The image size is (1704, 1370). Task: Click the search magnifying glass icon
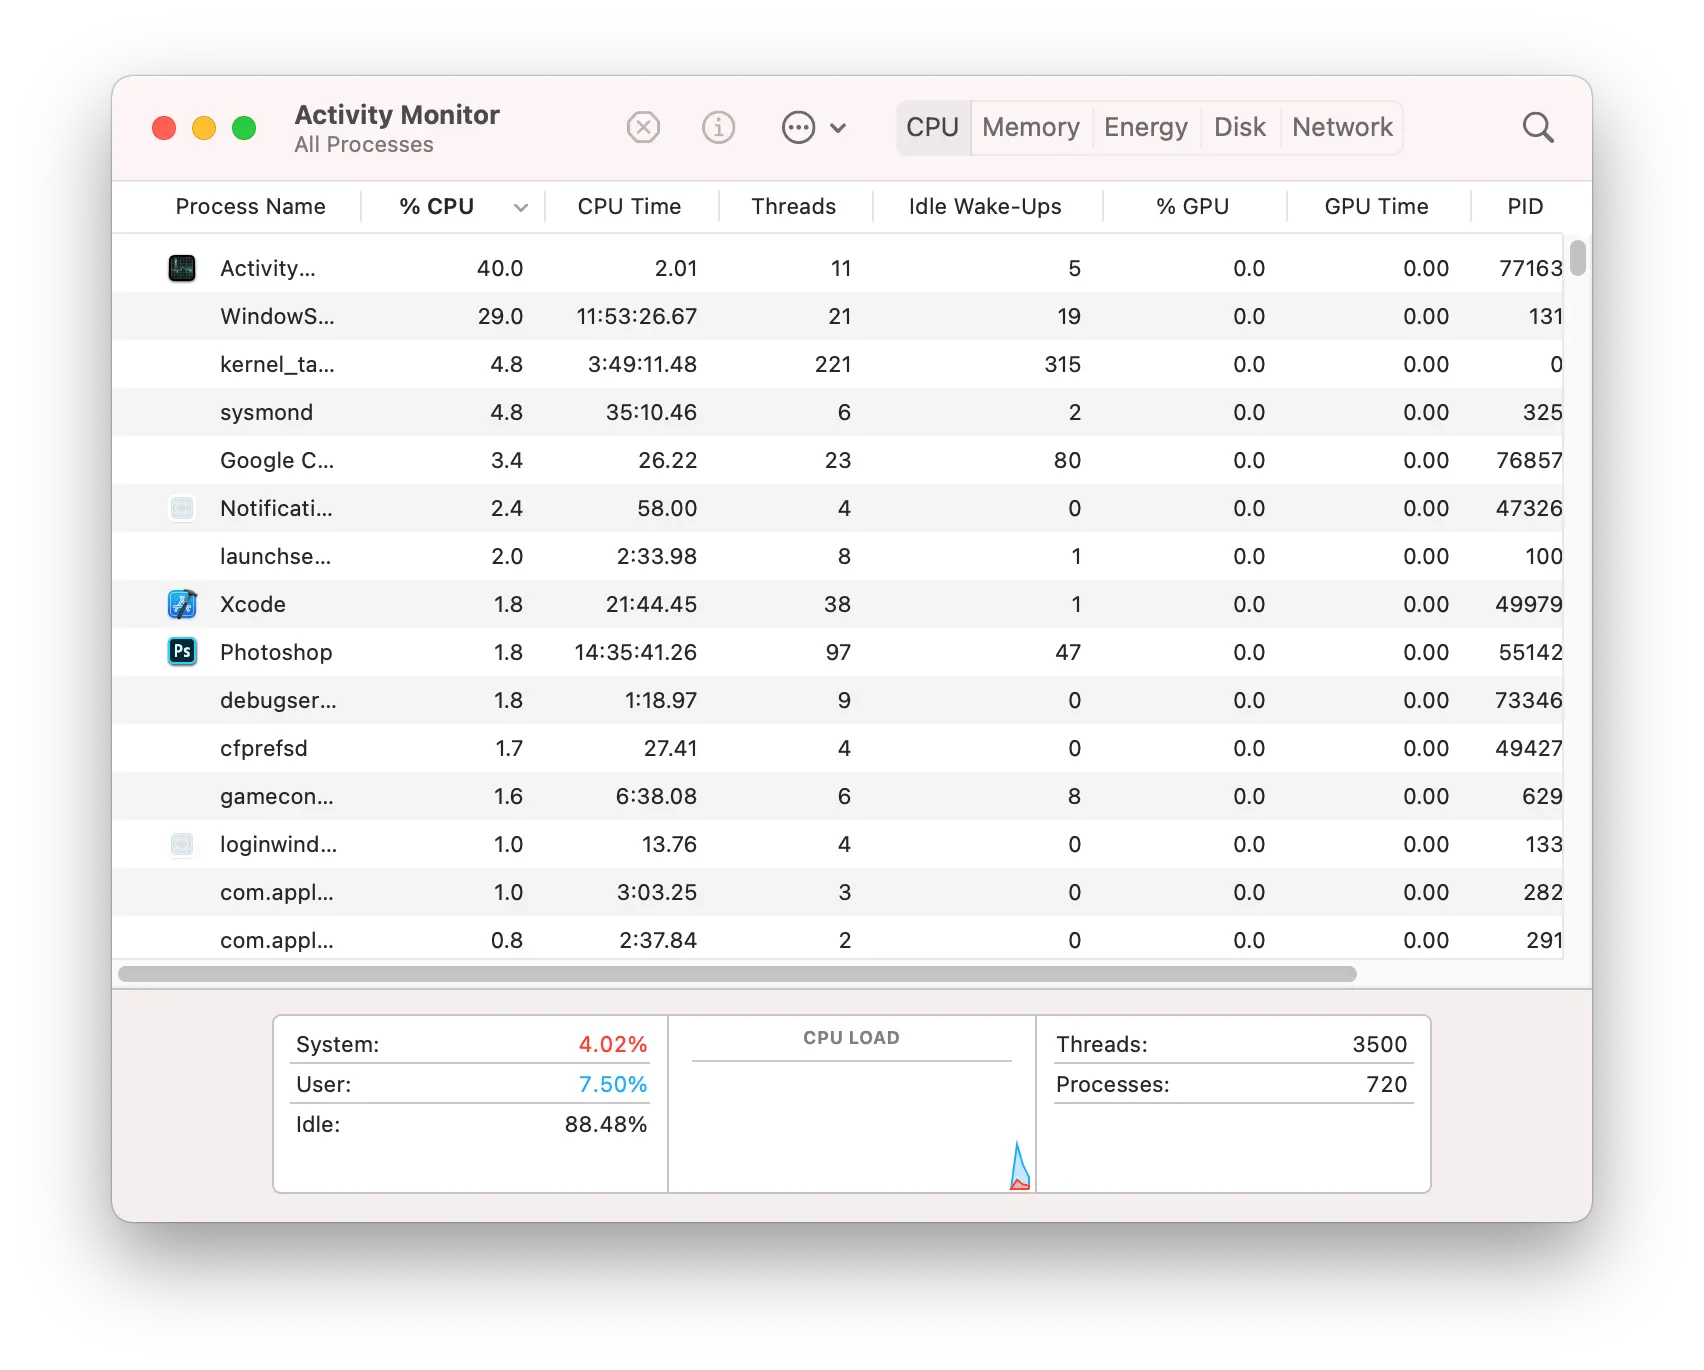1537,128
